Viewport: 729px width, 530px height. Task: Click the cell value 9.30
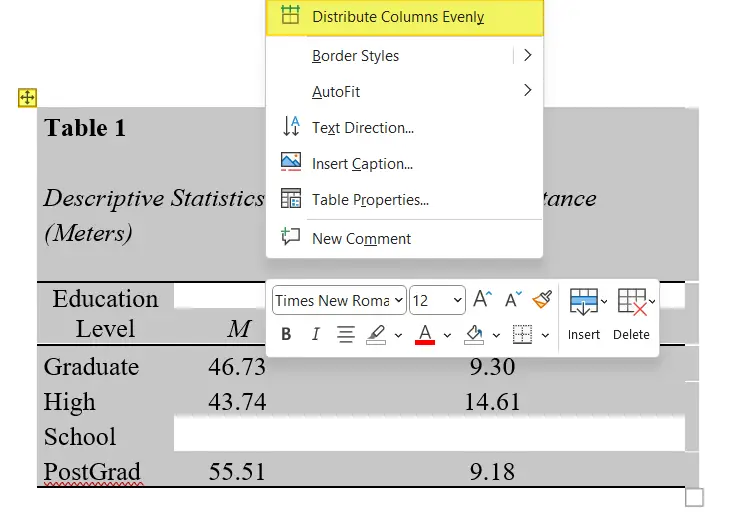(492, 367)
